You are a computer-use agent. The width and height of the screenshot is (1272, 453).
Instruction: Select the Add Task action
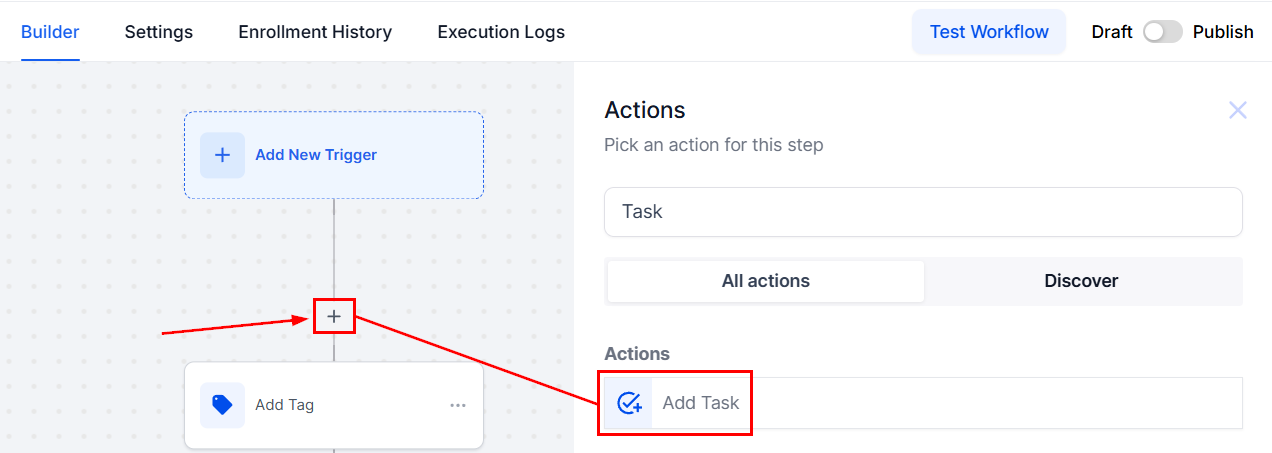(701, 403)
